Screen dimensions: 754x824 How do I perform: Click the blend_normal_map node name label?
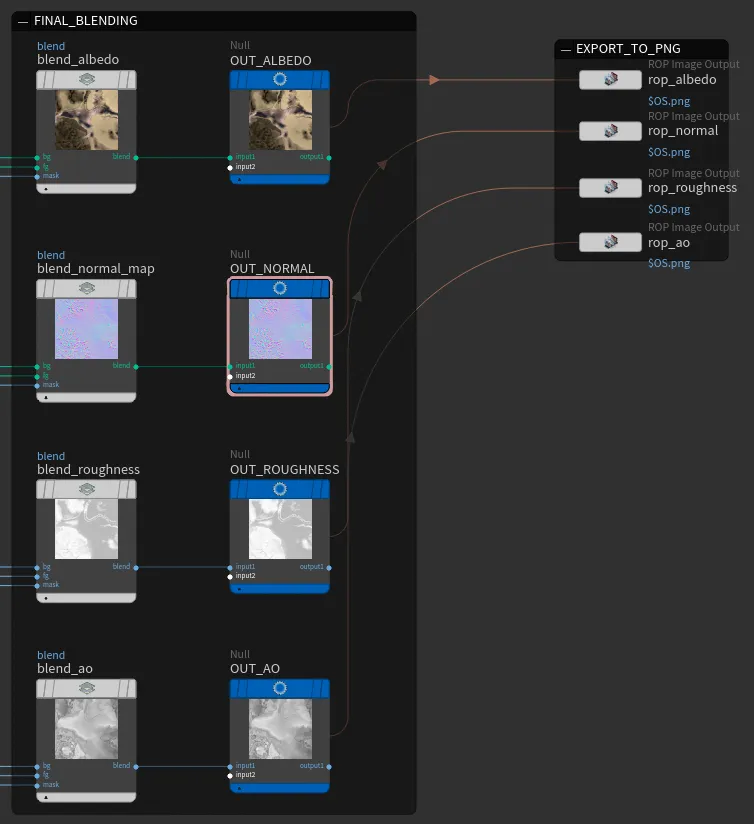tap(96, 269)
